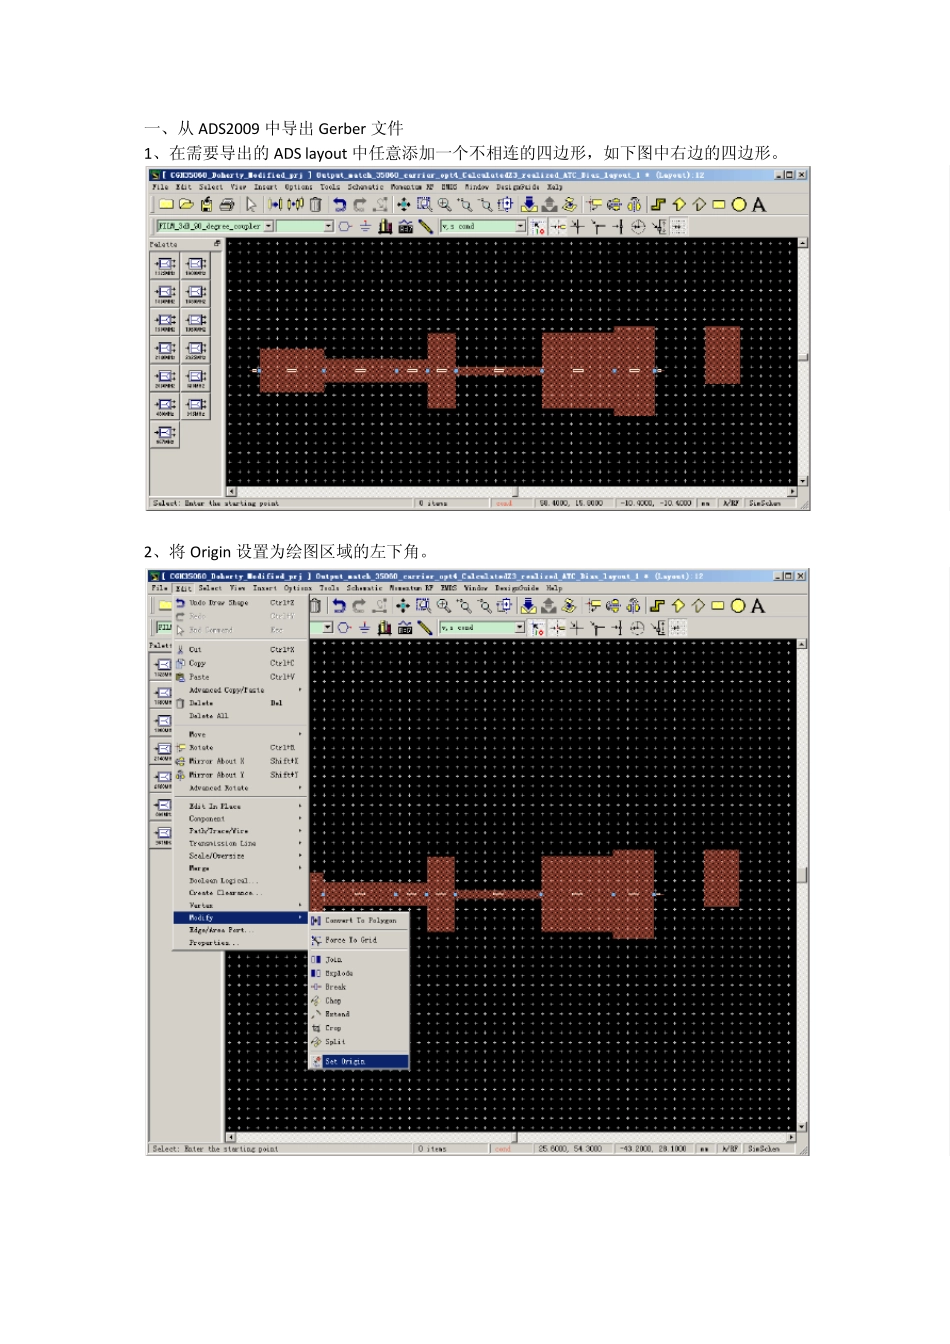Image resolution: width=950 pixels, height=1344 pixels.
Task: Choose Mirror About X menu entry
Action: pos(239,761)
